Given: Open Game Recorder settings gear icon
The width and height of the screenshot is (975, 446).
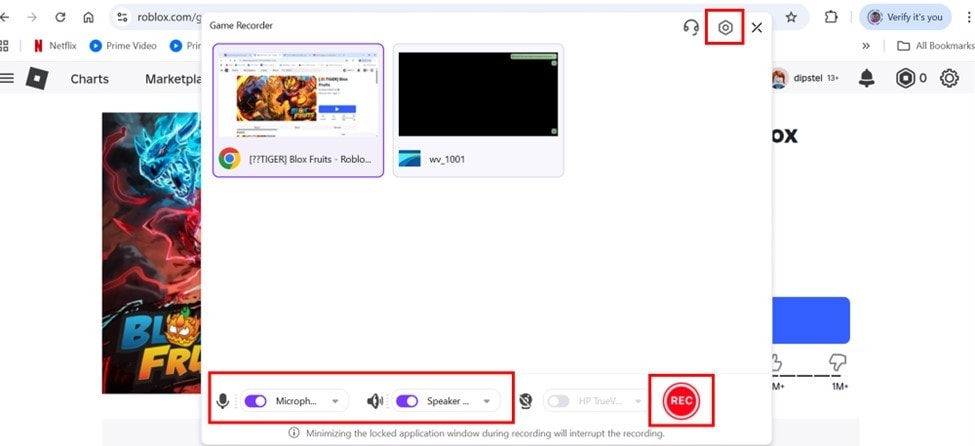Looking at the screenshot, I should pos(725,27).
